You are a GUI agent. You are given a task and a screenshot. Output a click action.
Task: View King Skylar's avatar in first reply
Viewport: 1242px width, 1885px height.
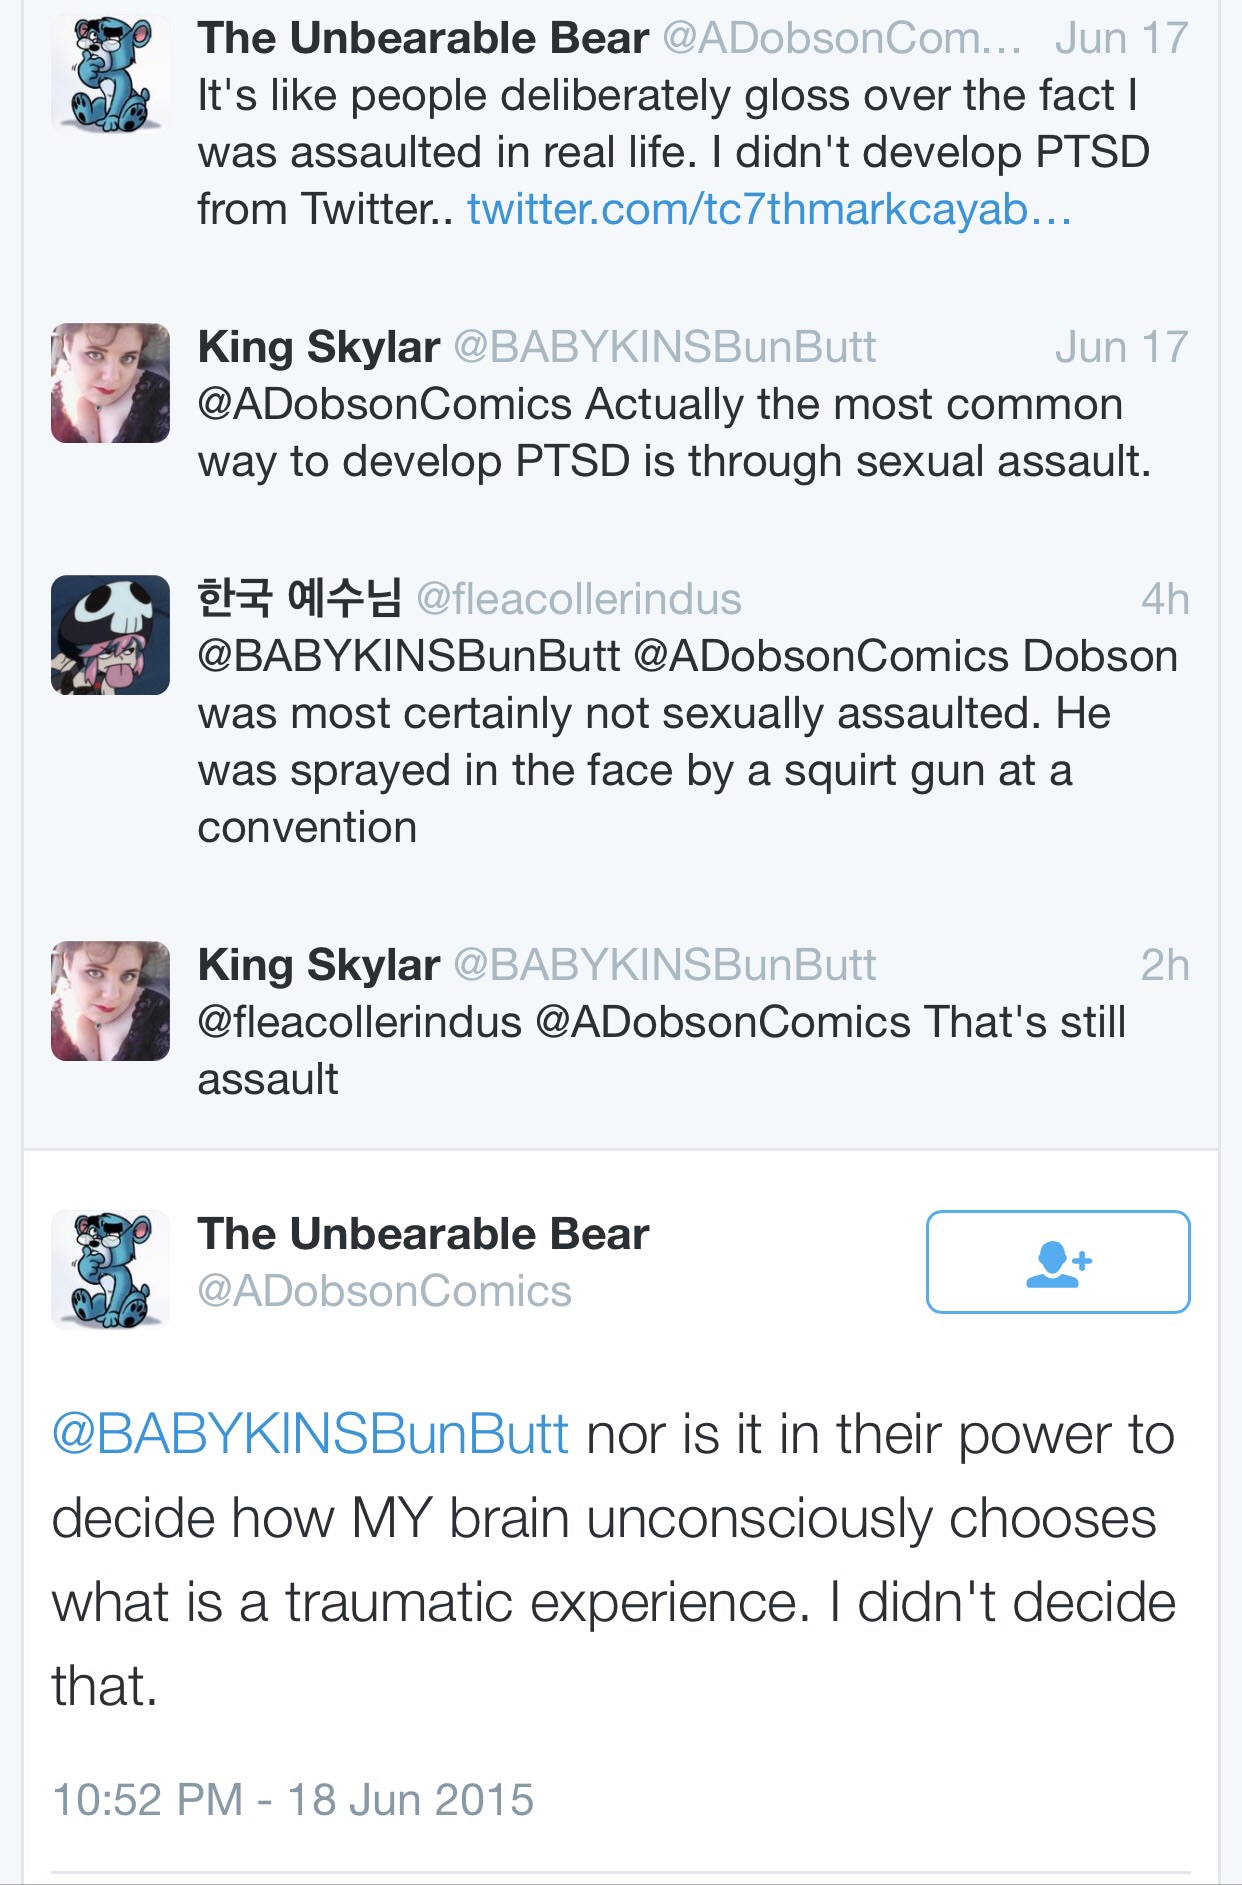110,383
